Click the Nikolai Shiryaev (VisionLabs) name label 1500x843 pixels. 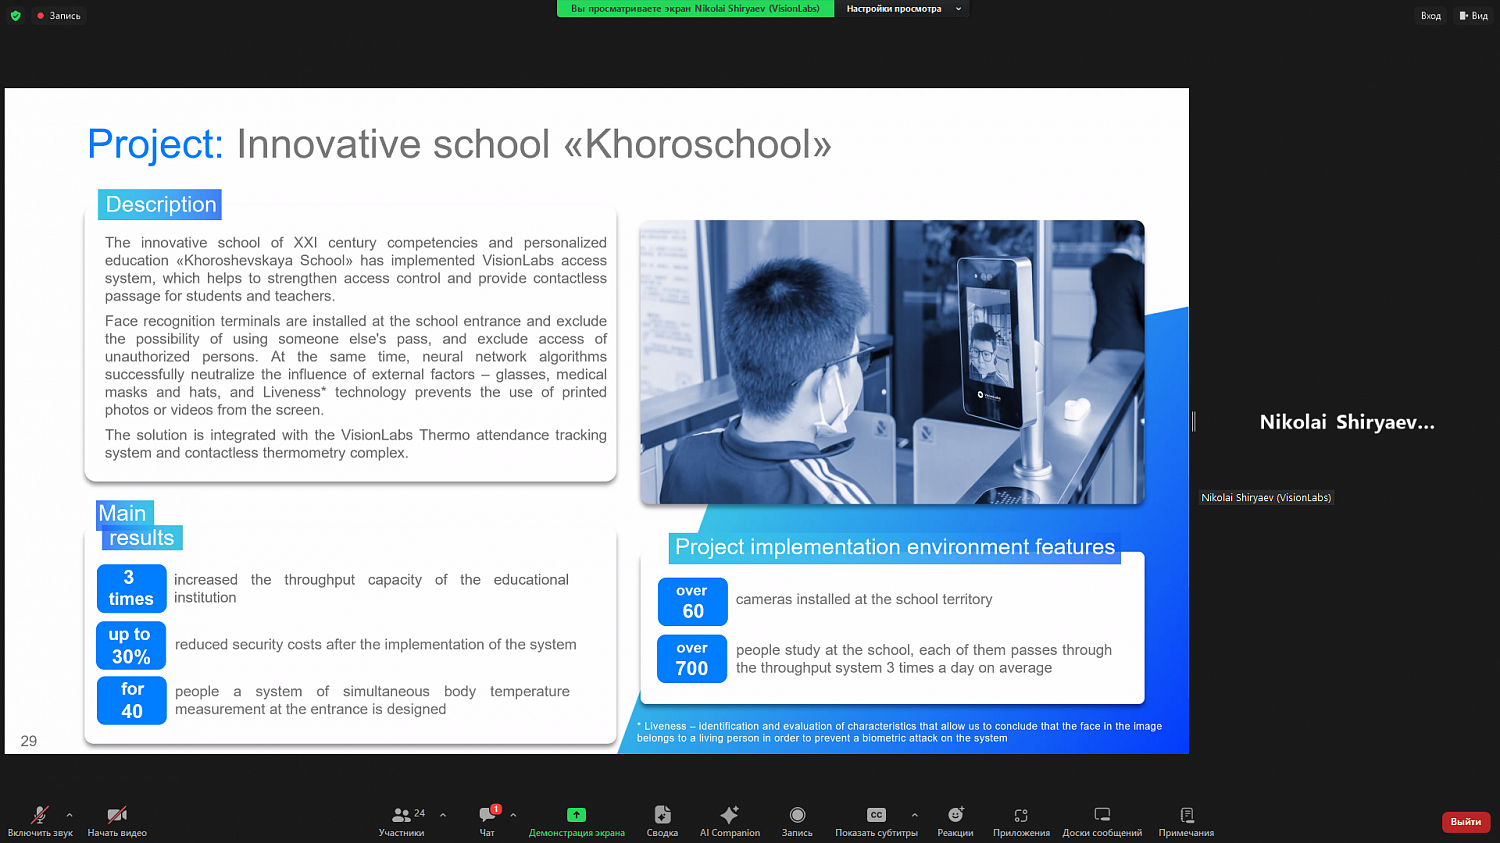[x=1266, y=497]
